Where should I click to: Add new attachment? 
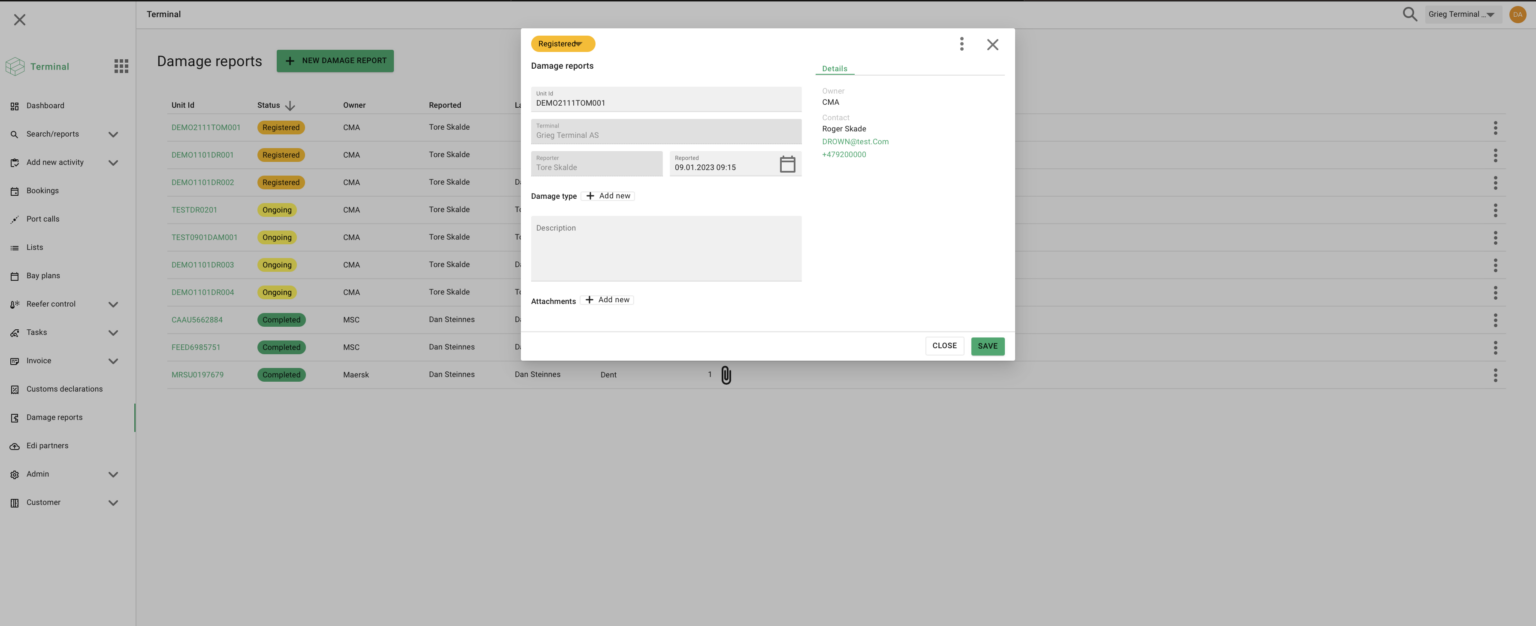[608, 300]
